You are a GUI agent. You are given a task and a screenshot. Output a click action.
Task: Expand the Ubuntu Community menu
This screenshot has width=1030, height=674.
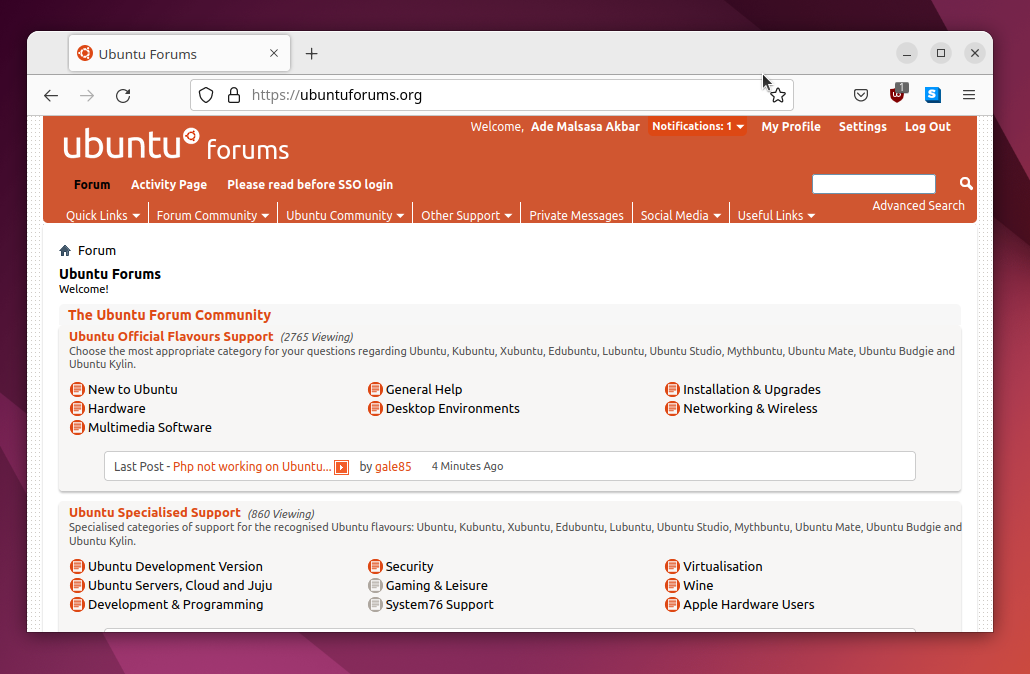[x=345, y=215]
